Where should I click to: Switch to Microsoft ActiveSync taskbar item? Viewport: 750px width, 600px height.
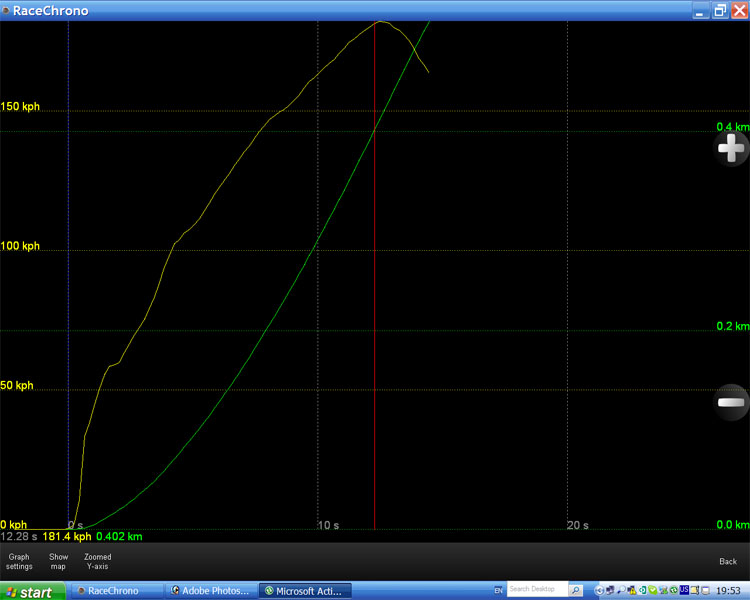pos(305,591)
